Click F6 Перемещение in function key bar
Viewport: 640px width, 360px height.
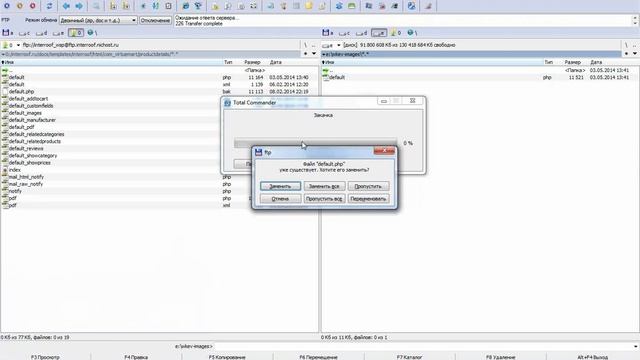click(318, 357)
